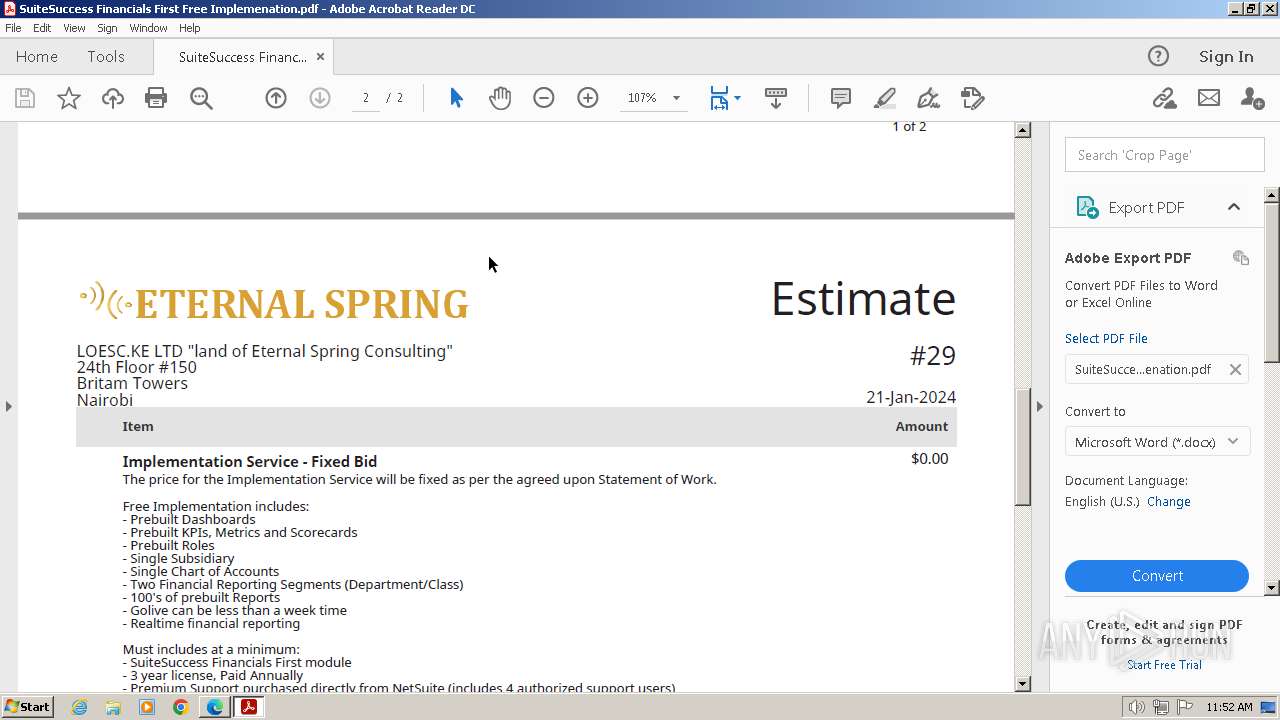Click the cloud upload icon
The height and width of the screenshot is (720, 1280).
(113, 98)
